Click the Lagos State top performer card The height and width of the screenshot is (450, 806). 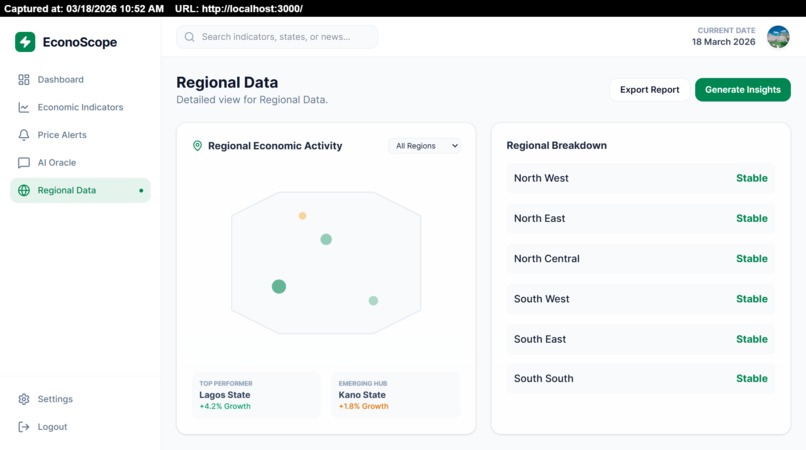[x=257, y=395]
